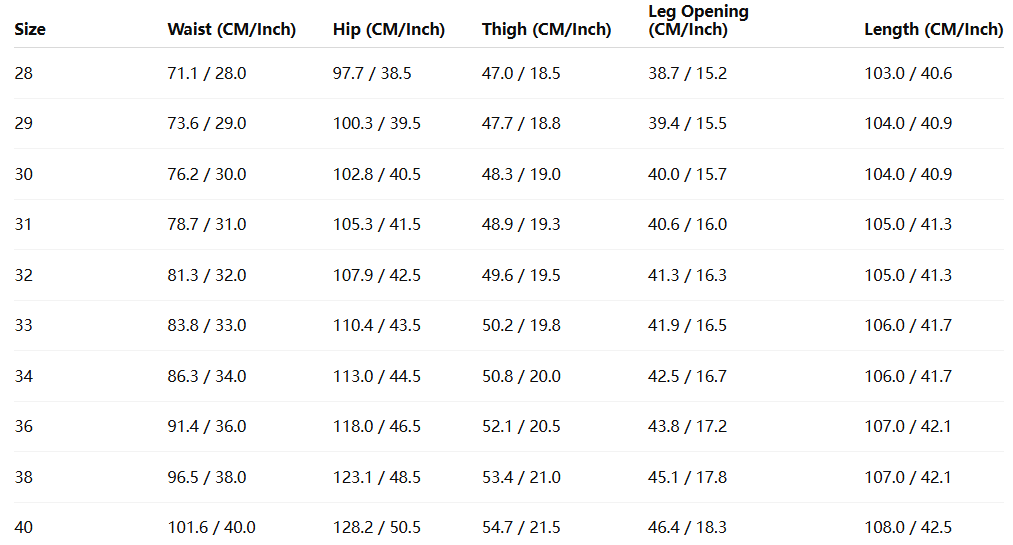Select the size 34 row label
This screenshot has height=545, width=1013.
pyautogui.click(x=24, y=376)
